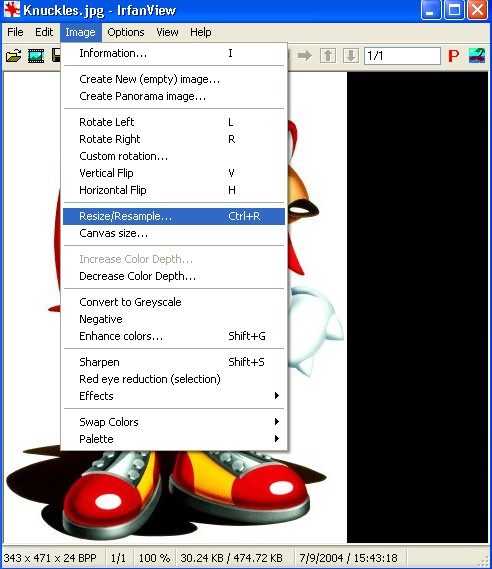The height and width of the screenshot is (569, 492).
Task: Expand the Effects submenu
Action: 174,396
